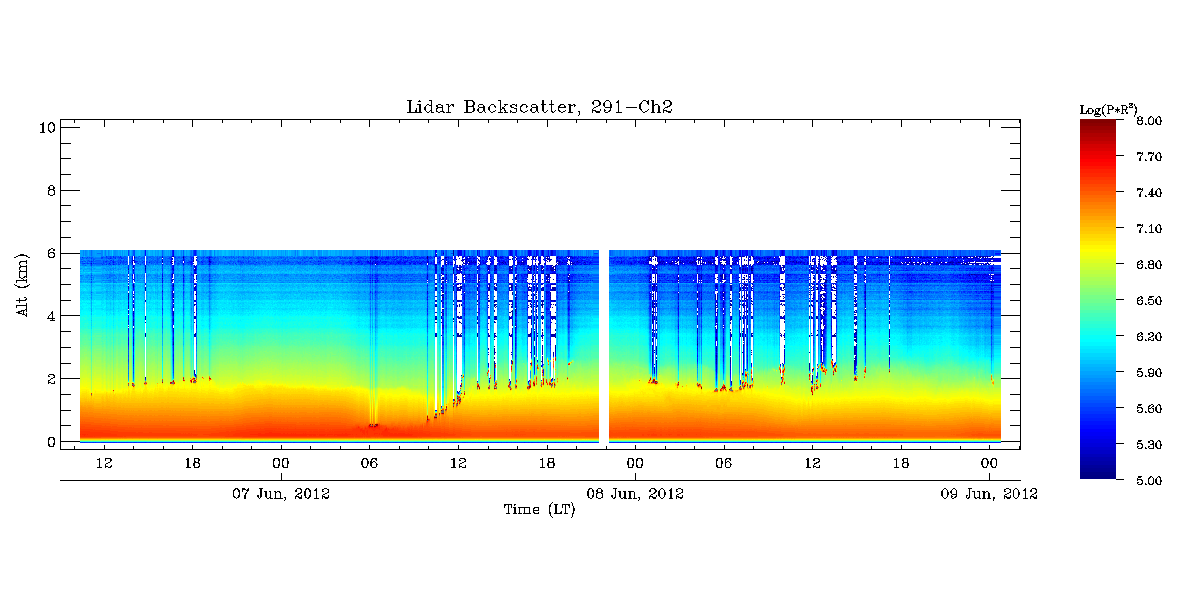Click the "00" tick above 07 Jun, 2012
Screen dimensions: 1200x600
point(281,463)
